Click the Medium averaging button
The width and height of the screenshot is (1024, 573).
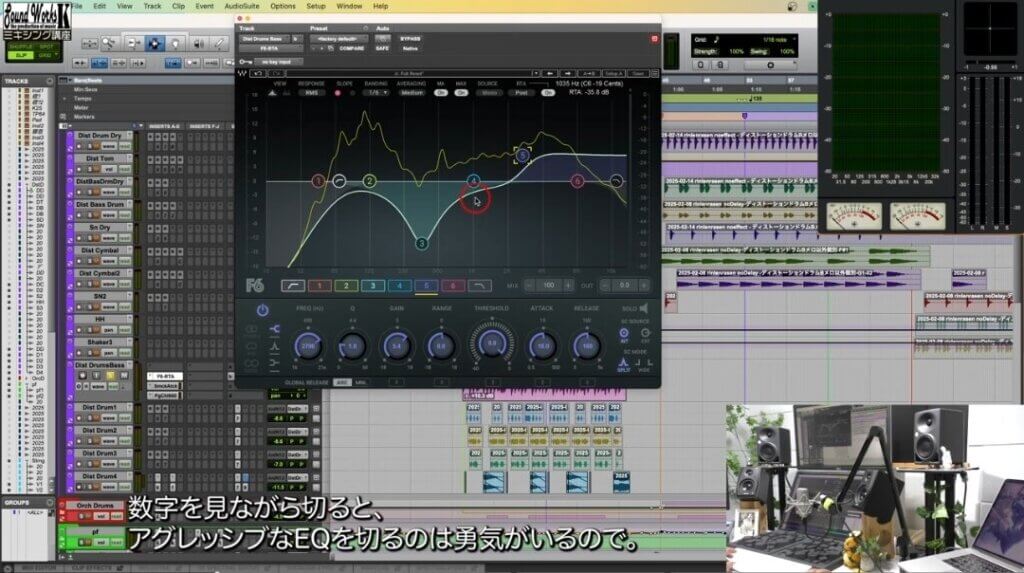point(411,93)
